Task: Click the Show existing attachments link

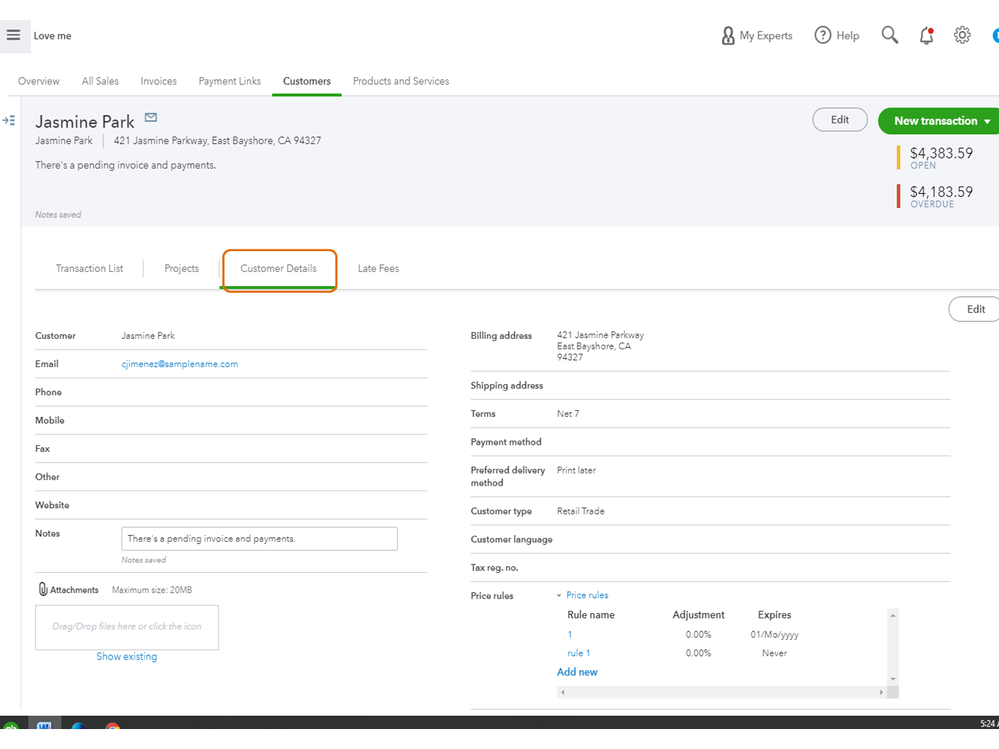Action: click(x=126, y=656)
